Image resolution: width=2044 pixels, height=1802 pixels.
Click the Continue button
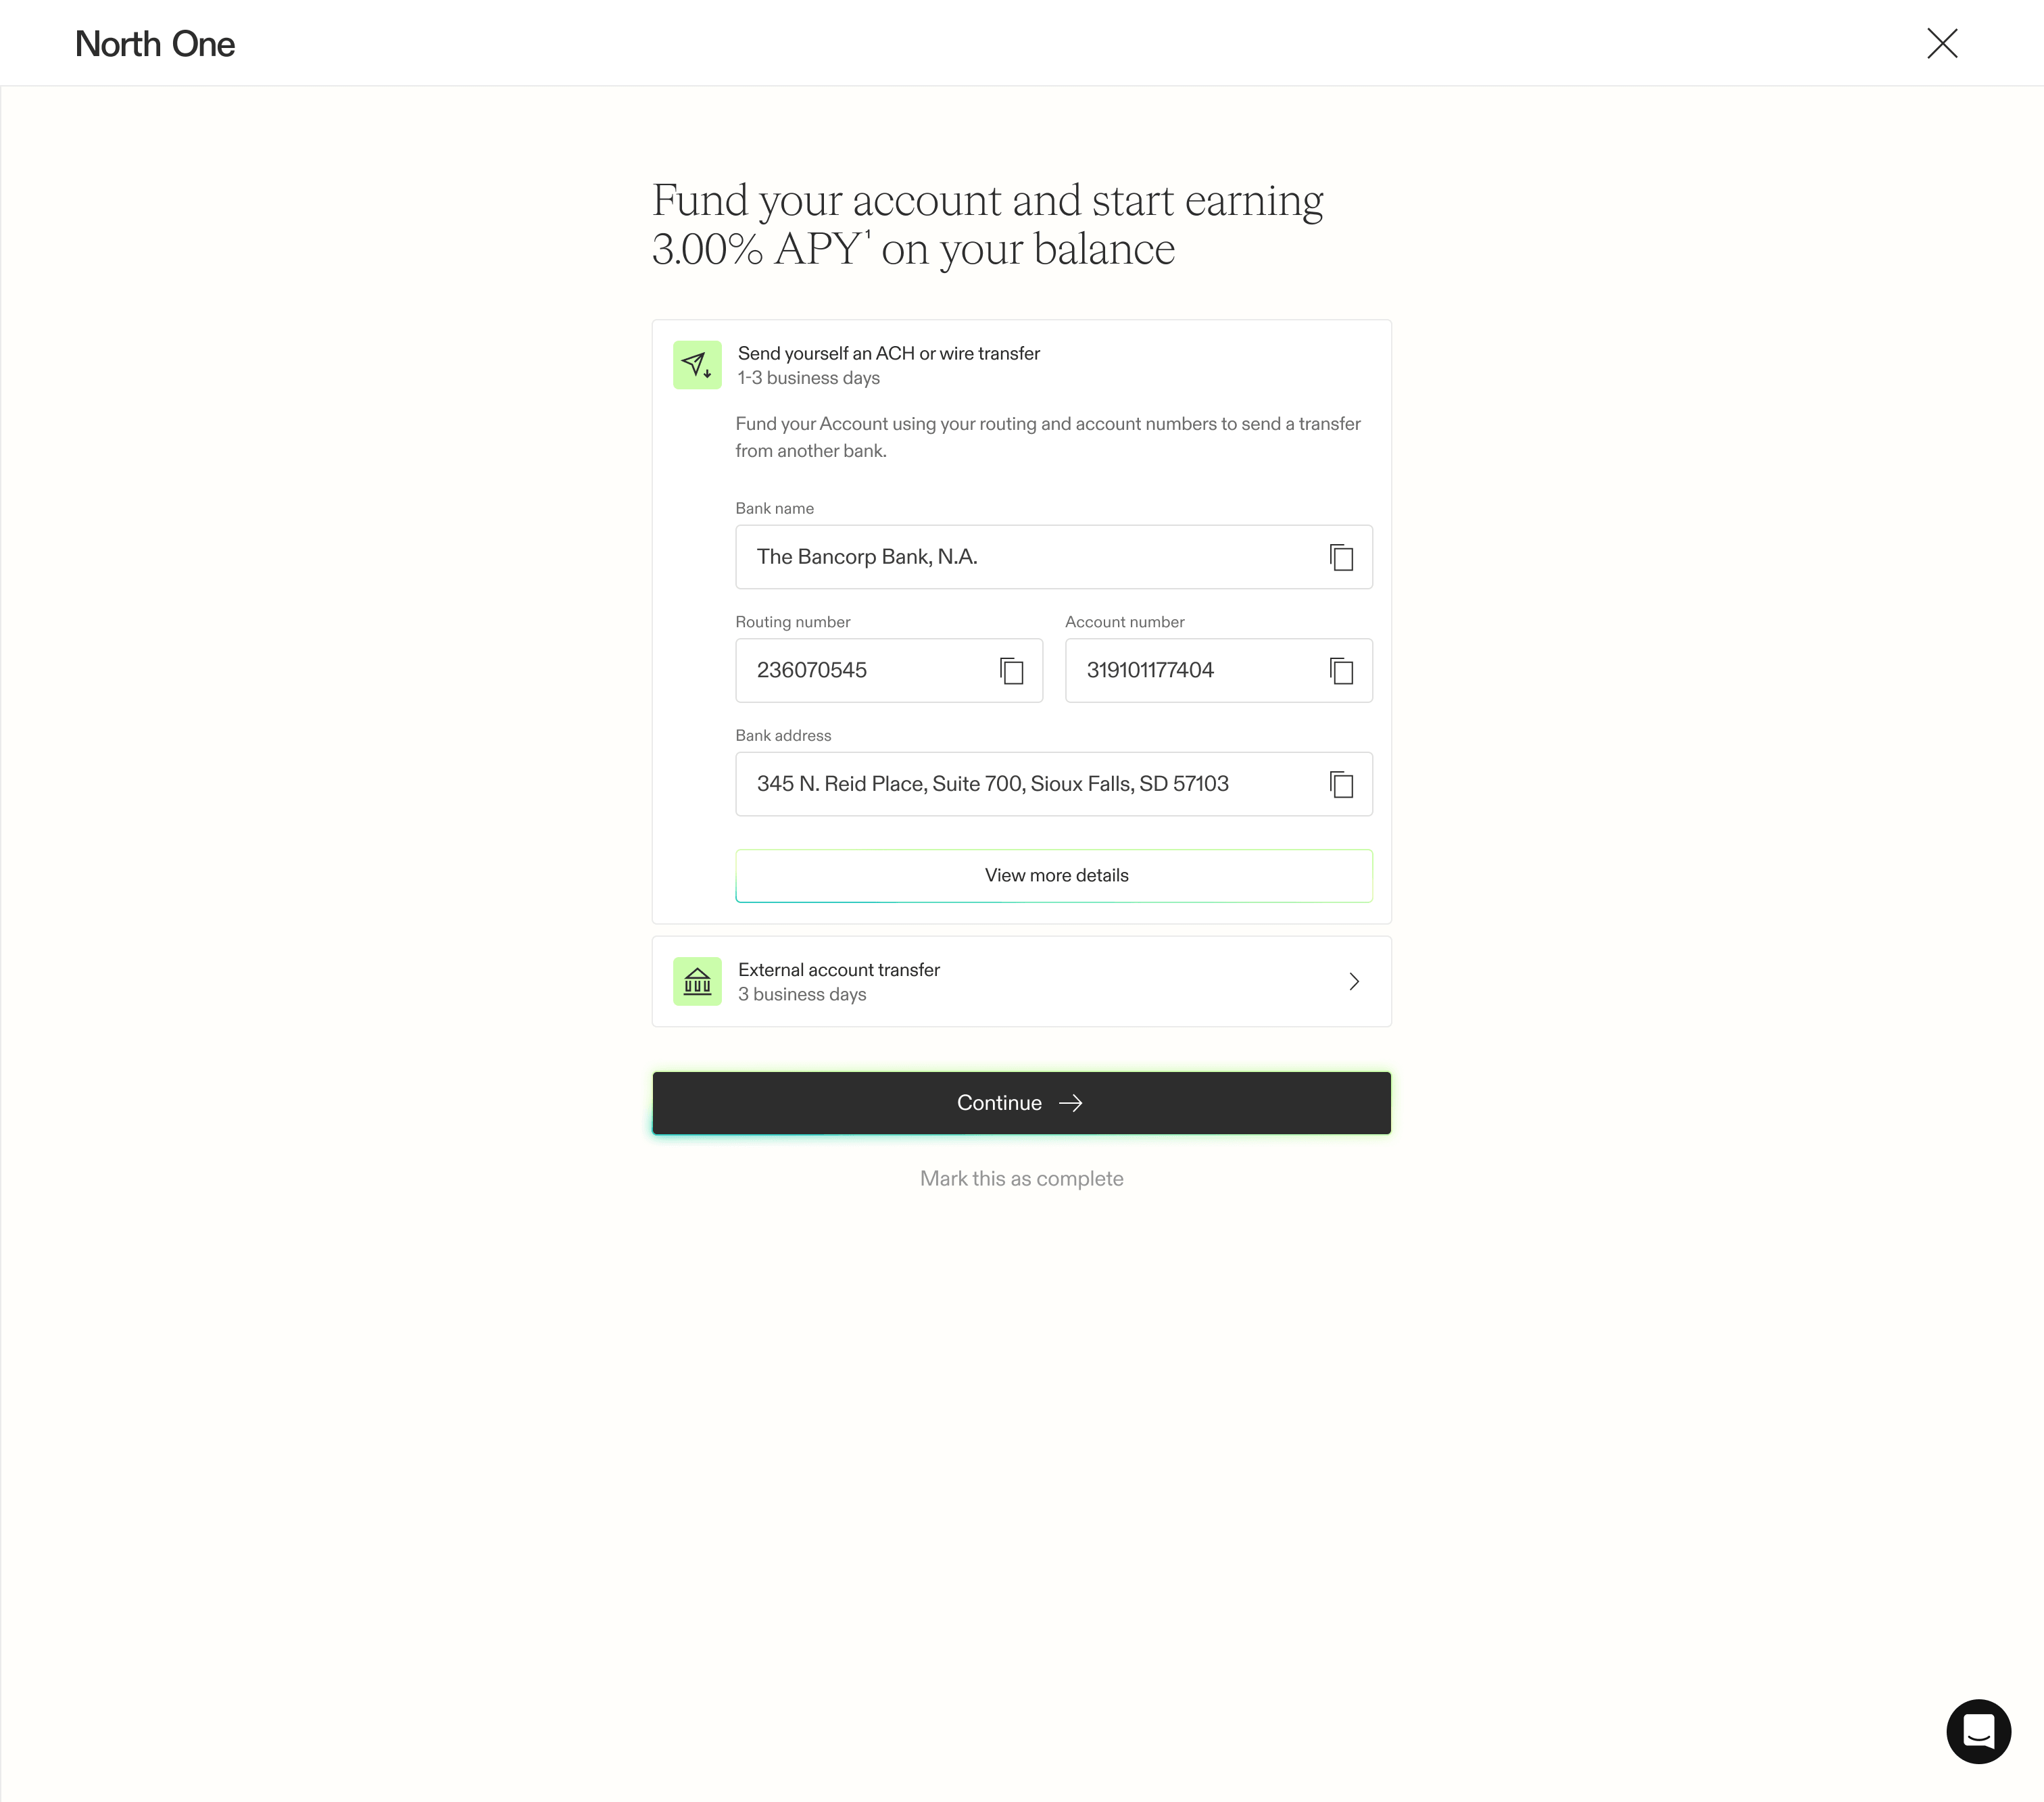pos(1021,1103)
